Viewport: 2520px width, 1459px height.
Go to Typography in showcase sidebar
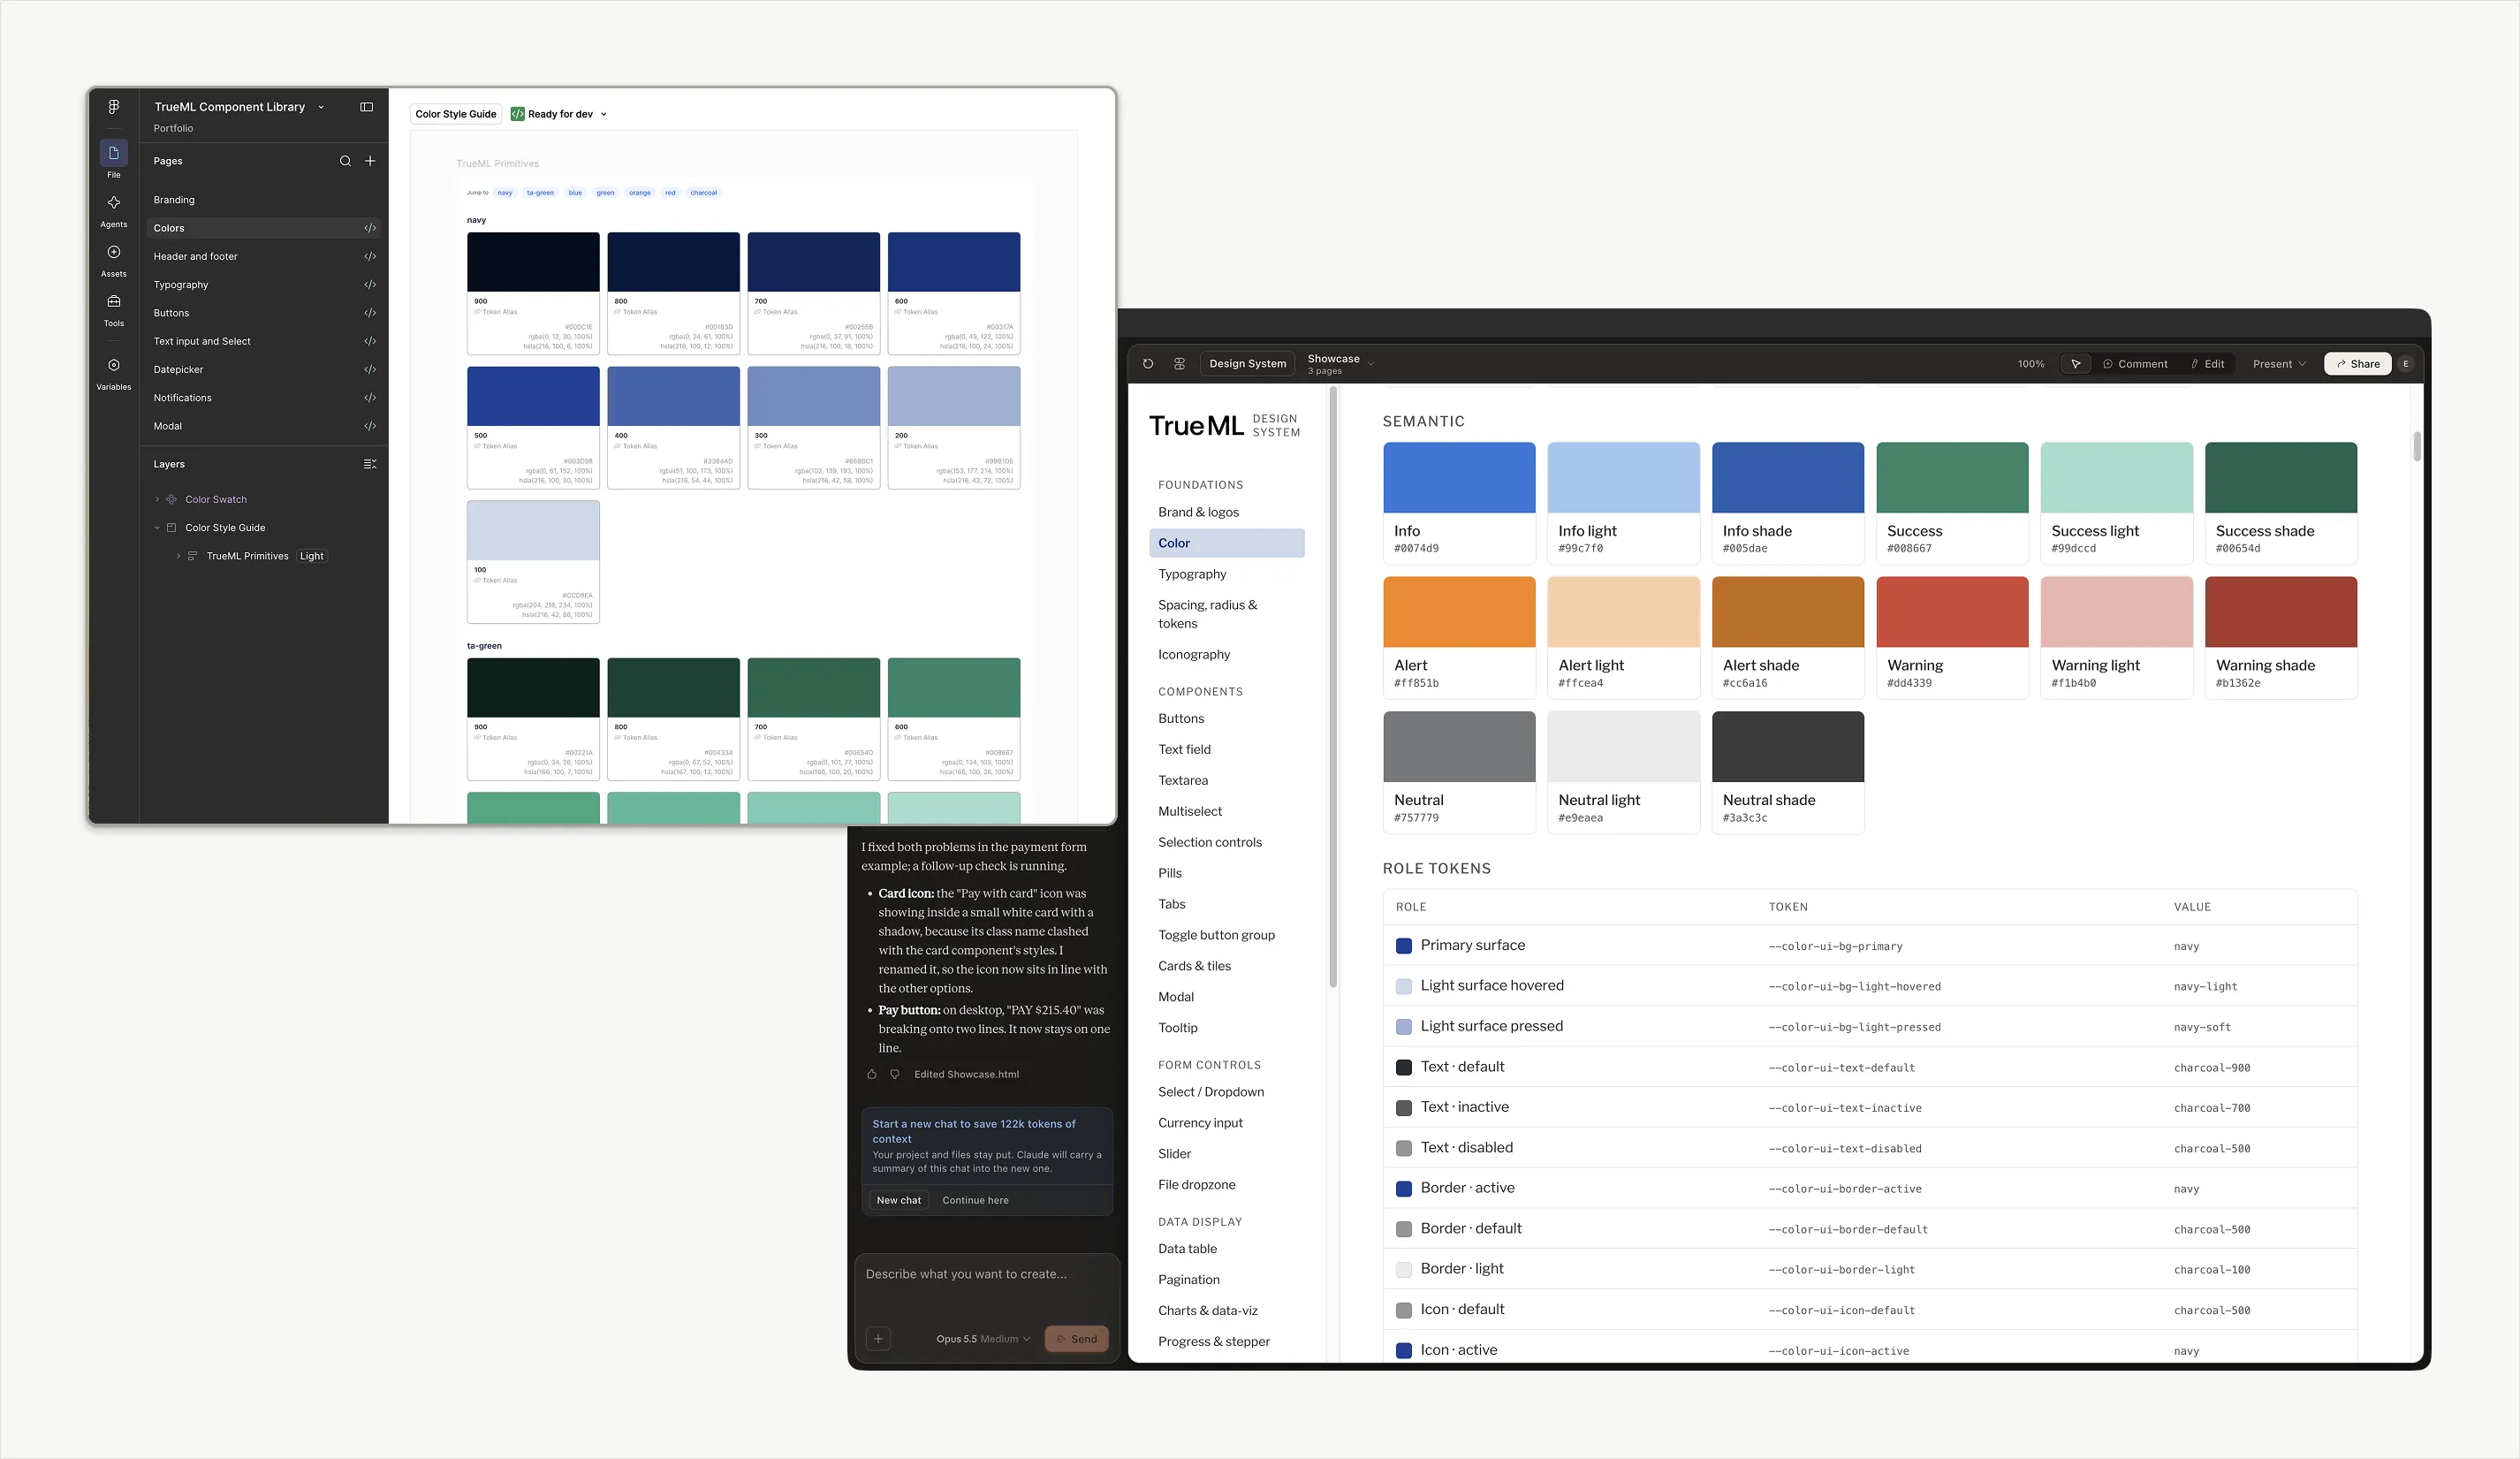[1192, 574]
